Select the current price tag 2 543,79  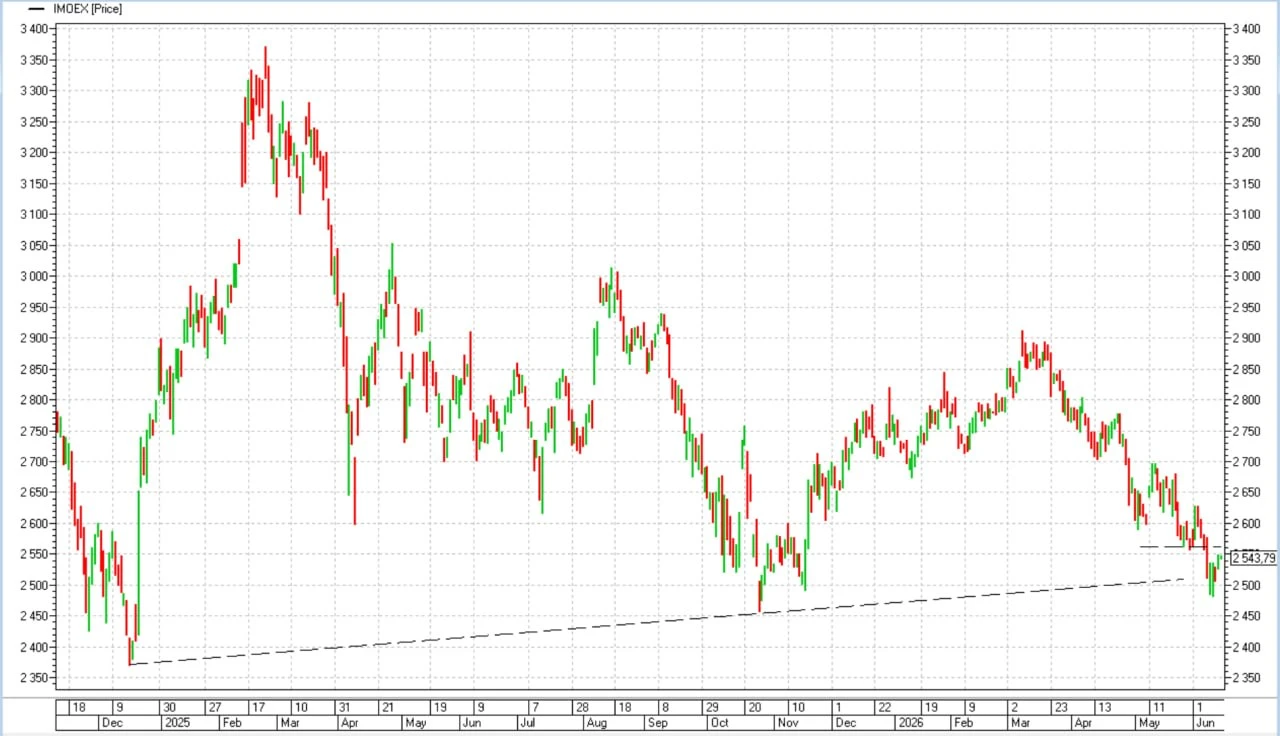(x=1253, y=557)
